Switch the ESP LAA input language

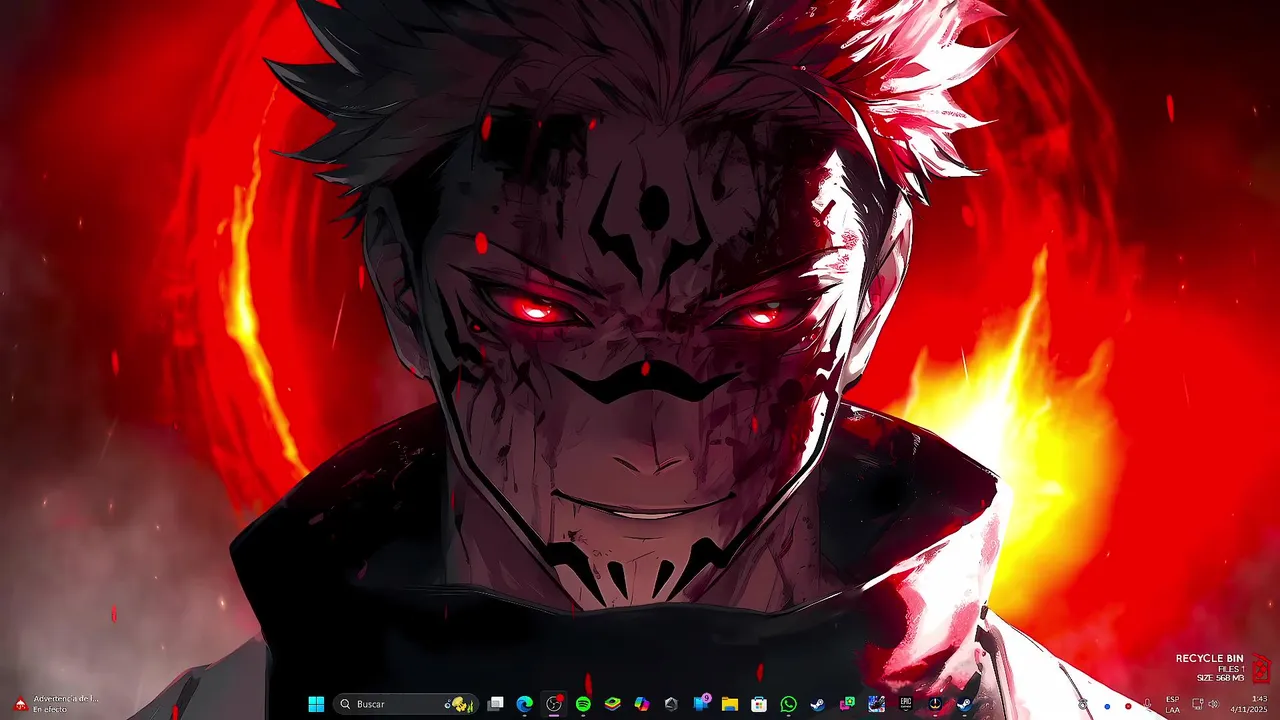tap(1172, 704)
